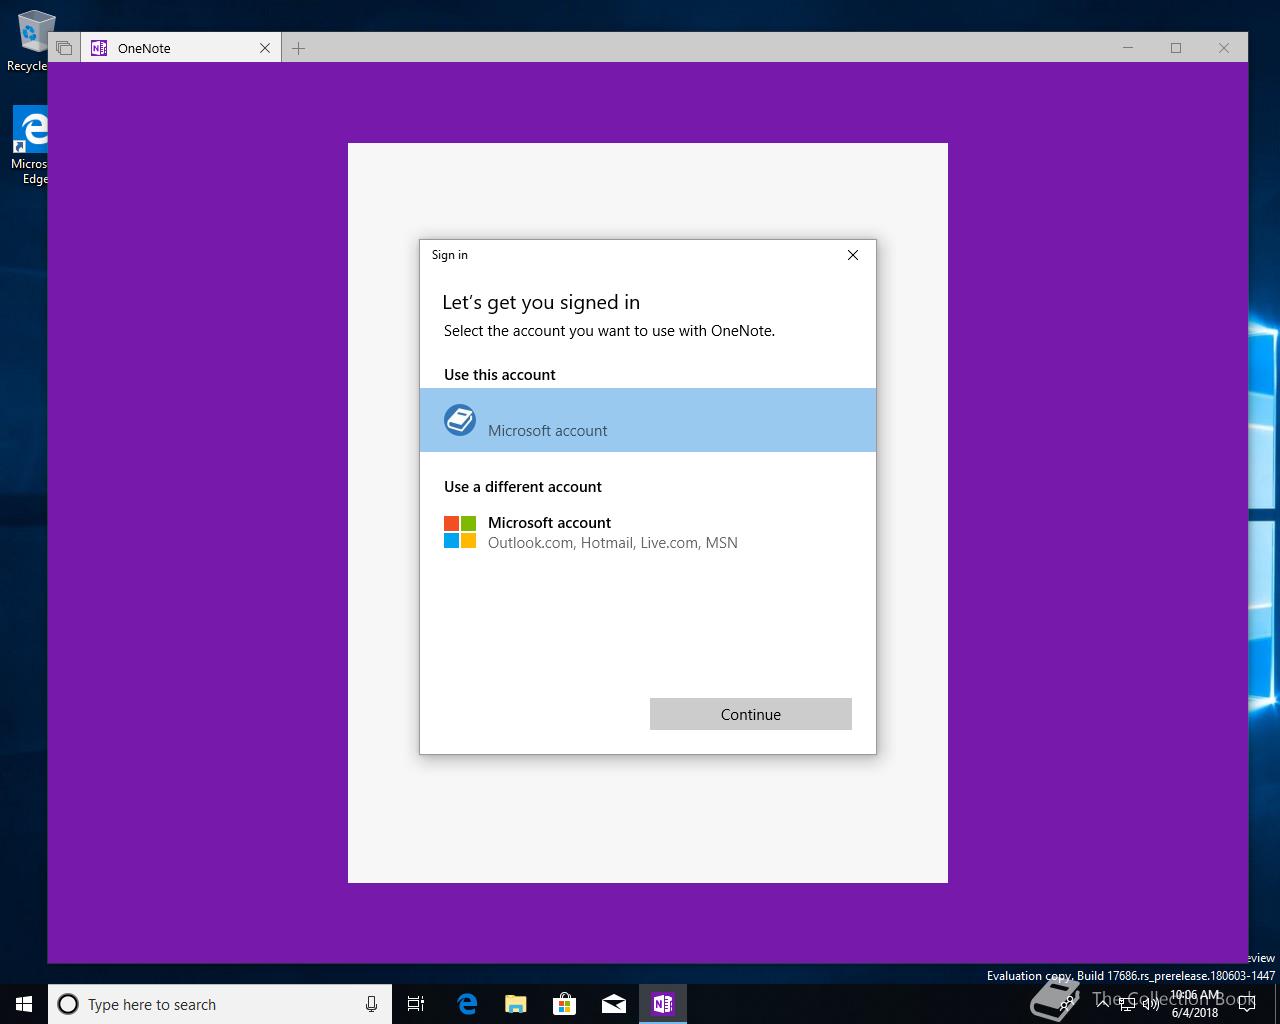Click the 'Use this account' label

[x=500, y=375]
